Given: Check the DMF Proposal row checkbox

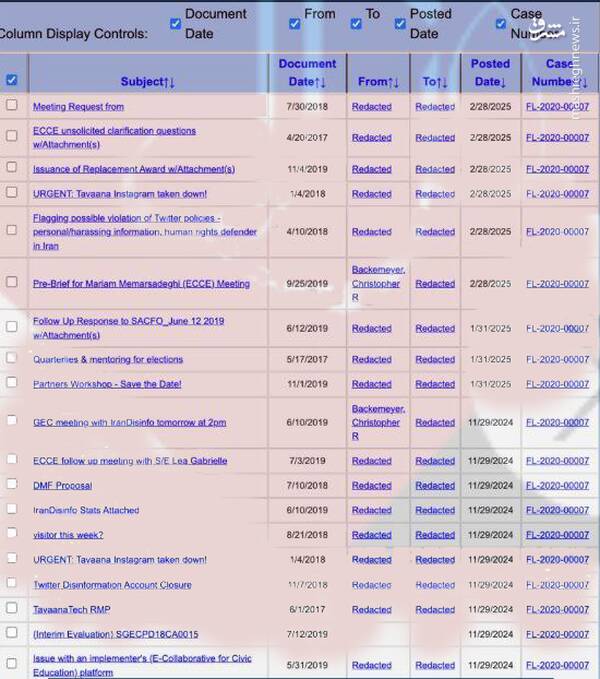Looking at the screenshot, I should [12, 484].
